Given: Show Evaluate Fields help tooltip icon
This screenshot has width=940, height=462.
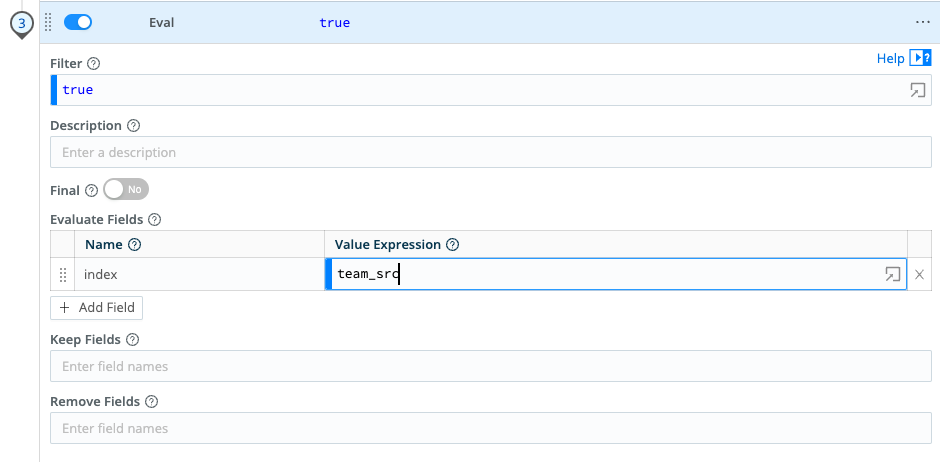Looking at the screenshot, I should pyautogui.click(x=154, y=219).
